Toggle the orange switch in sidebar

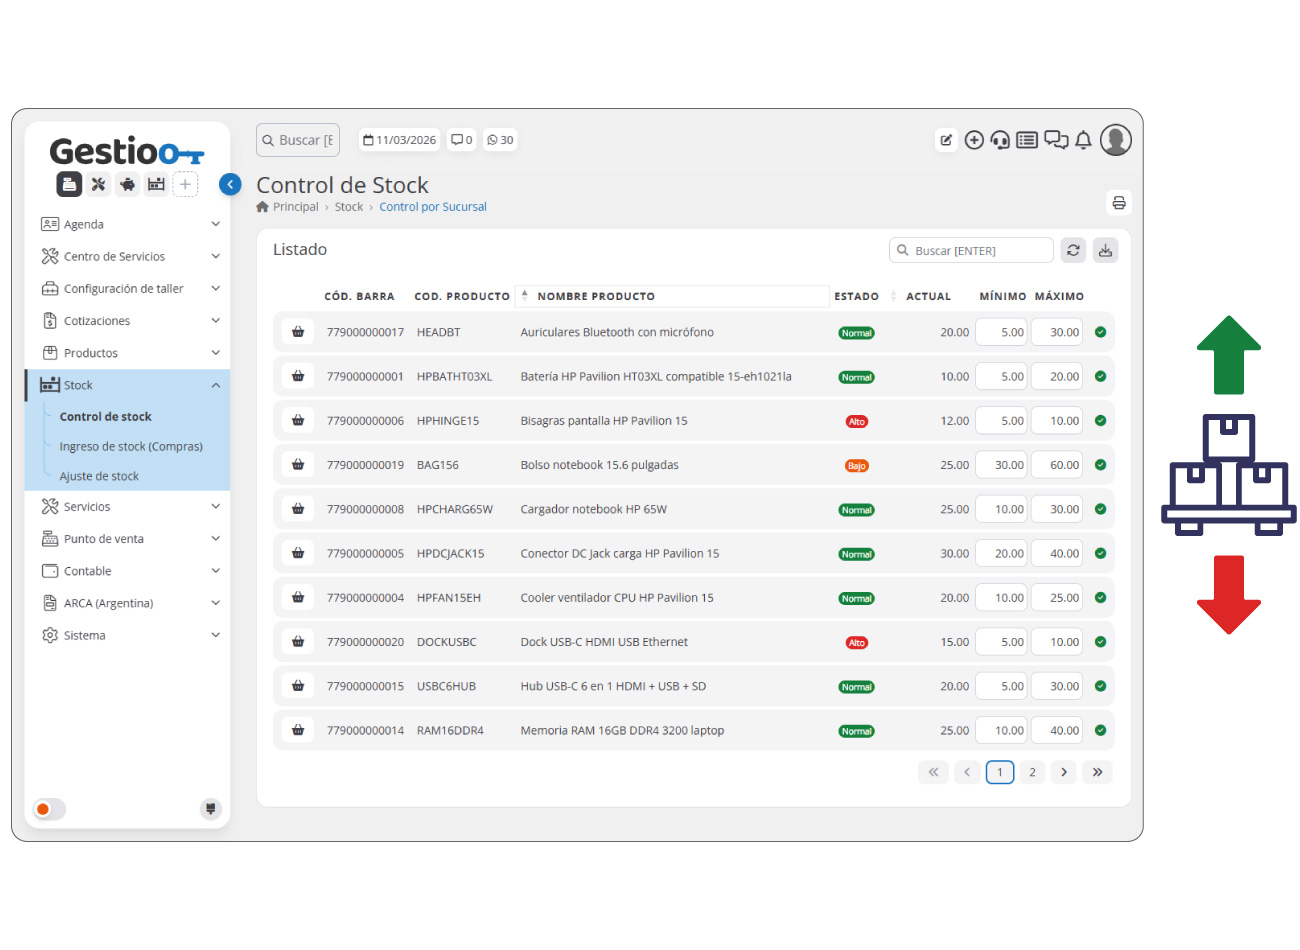tap(49, 809)
